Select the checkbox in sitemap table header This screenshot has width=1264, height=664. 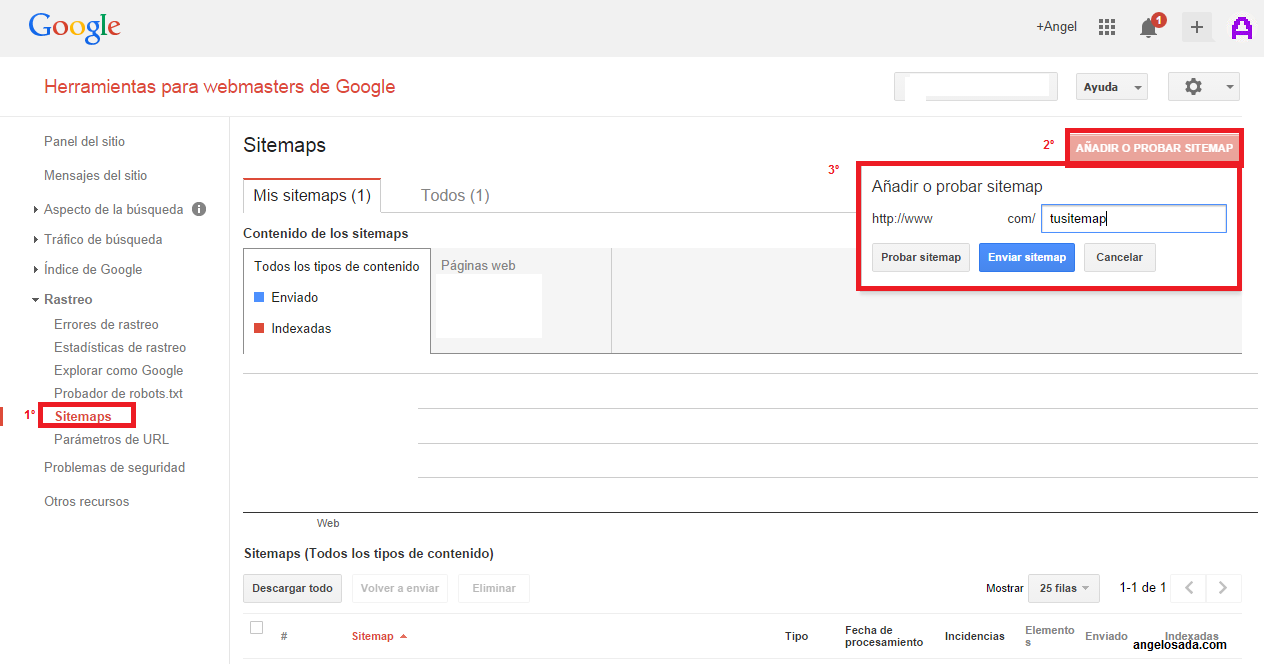257,627
